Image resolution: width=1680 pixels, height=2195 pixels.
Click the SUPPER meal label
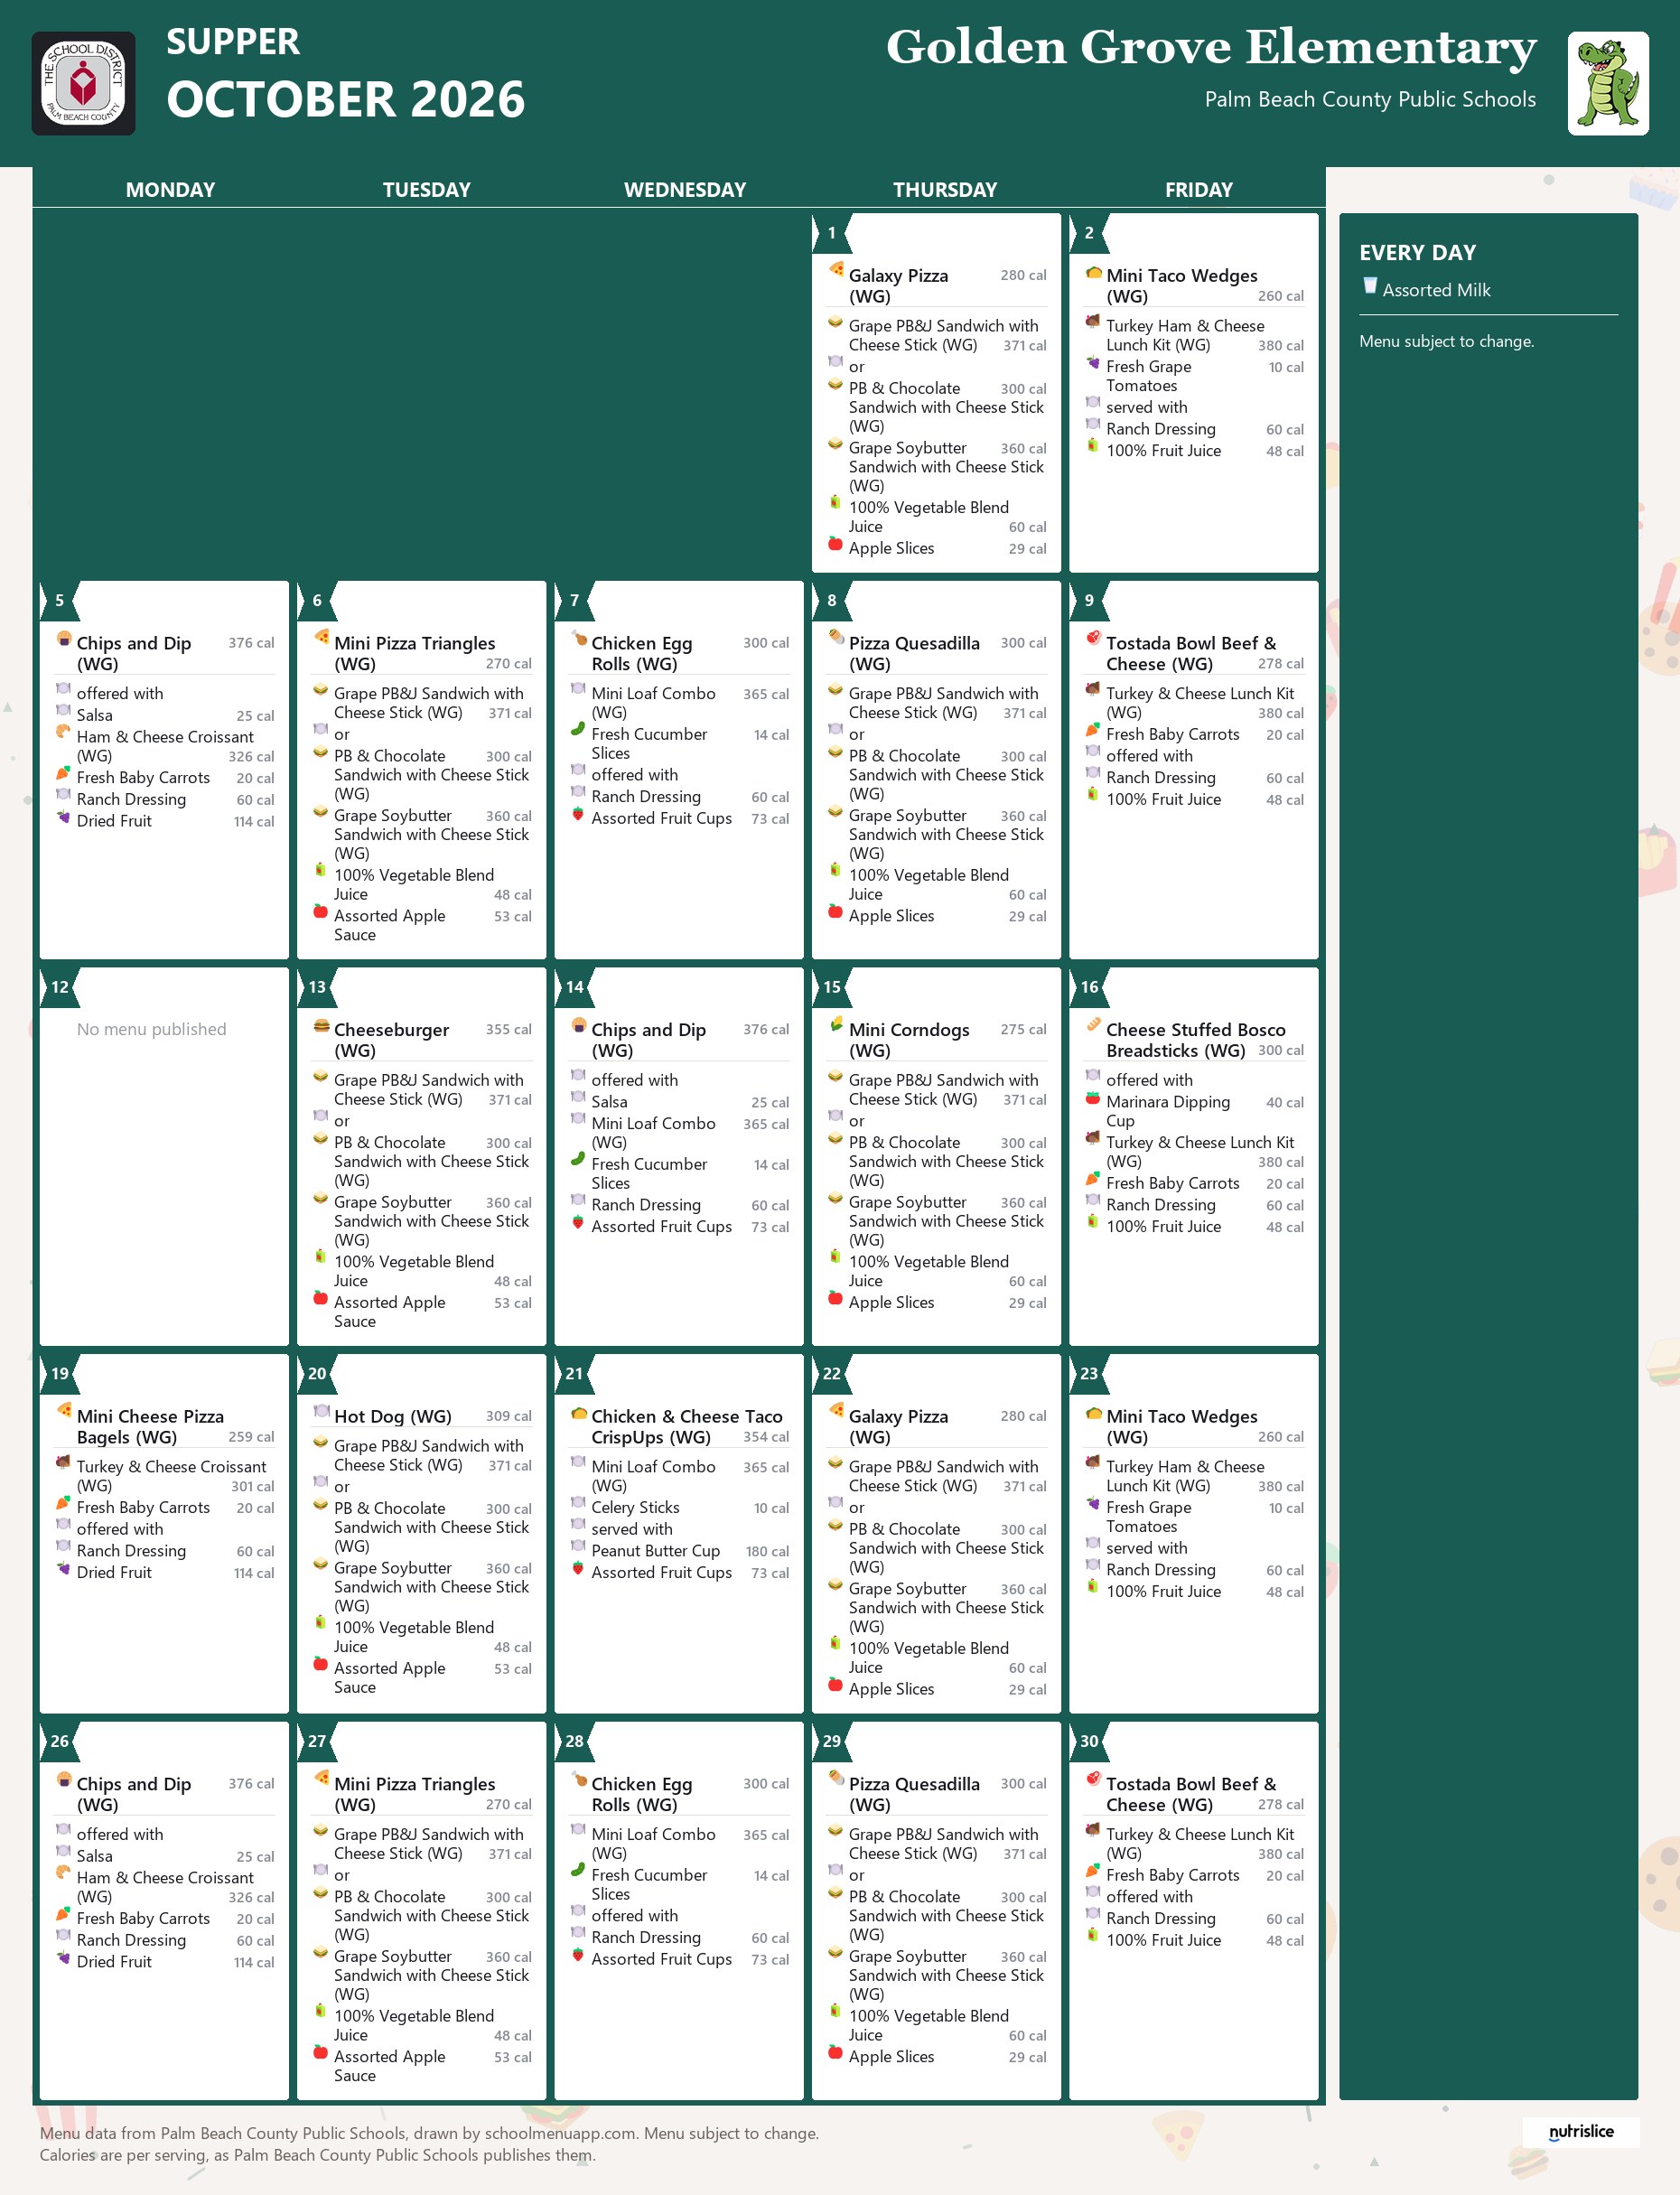tap(233, 42)
